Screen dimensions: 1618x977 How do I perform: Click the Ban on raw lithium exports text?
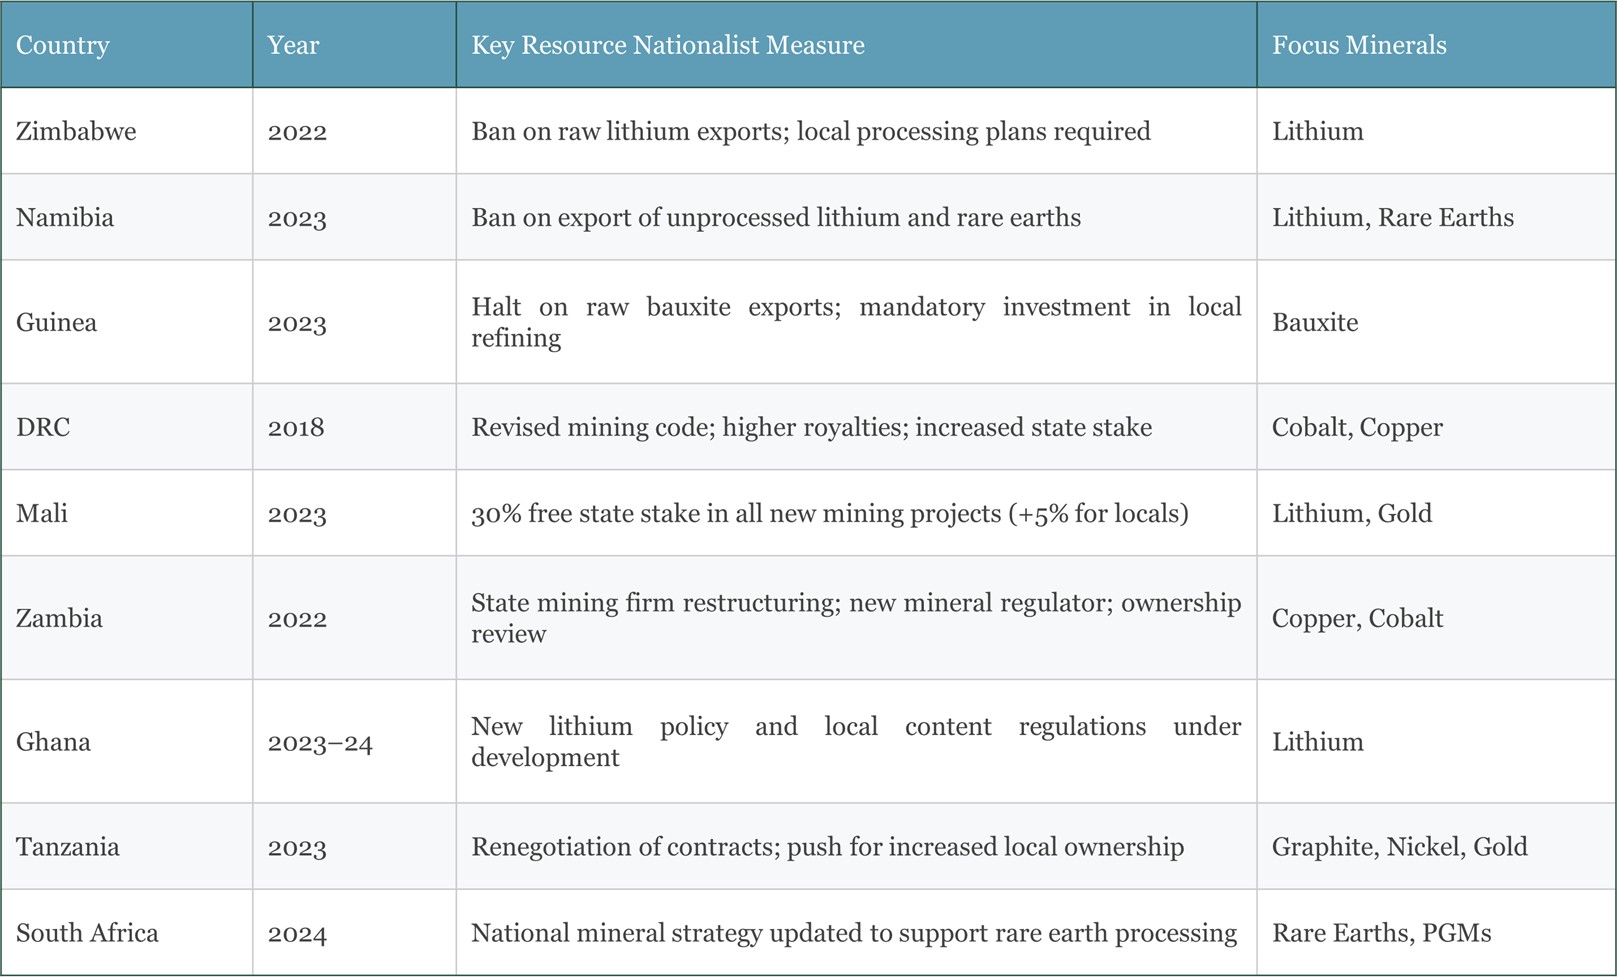coord(628,131)
